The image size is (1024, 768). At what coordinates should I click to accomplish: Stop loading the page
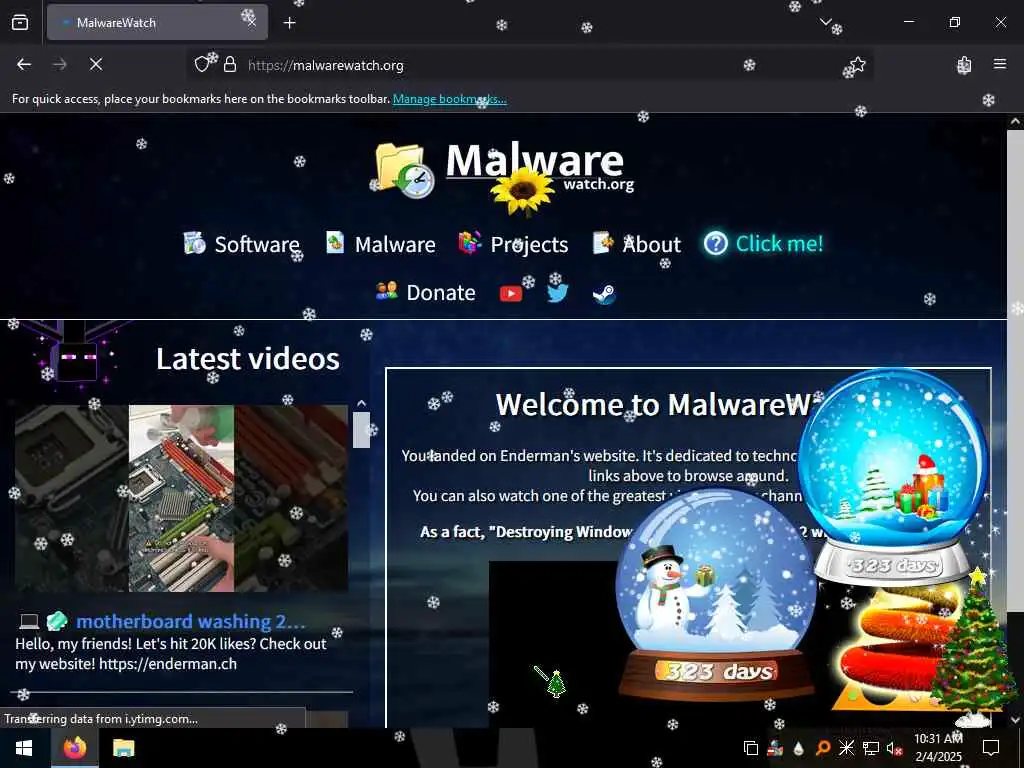click(96, 64)
